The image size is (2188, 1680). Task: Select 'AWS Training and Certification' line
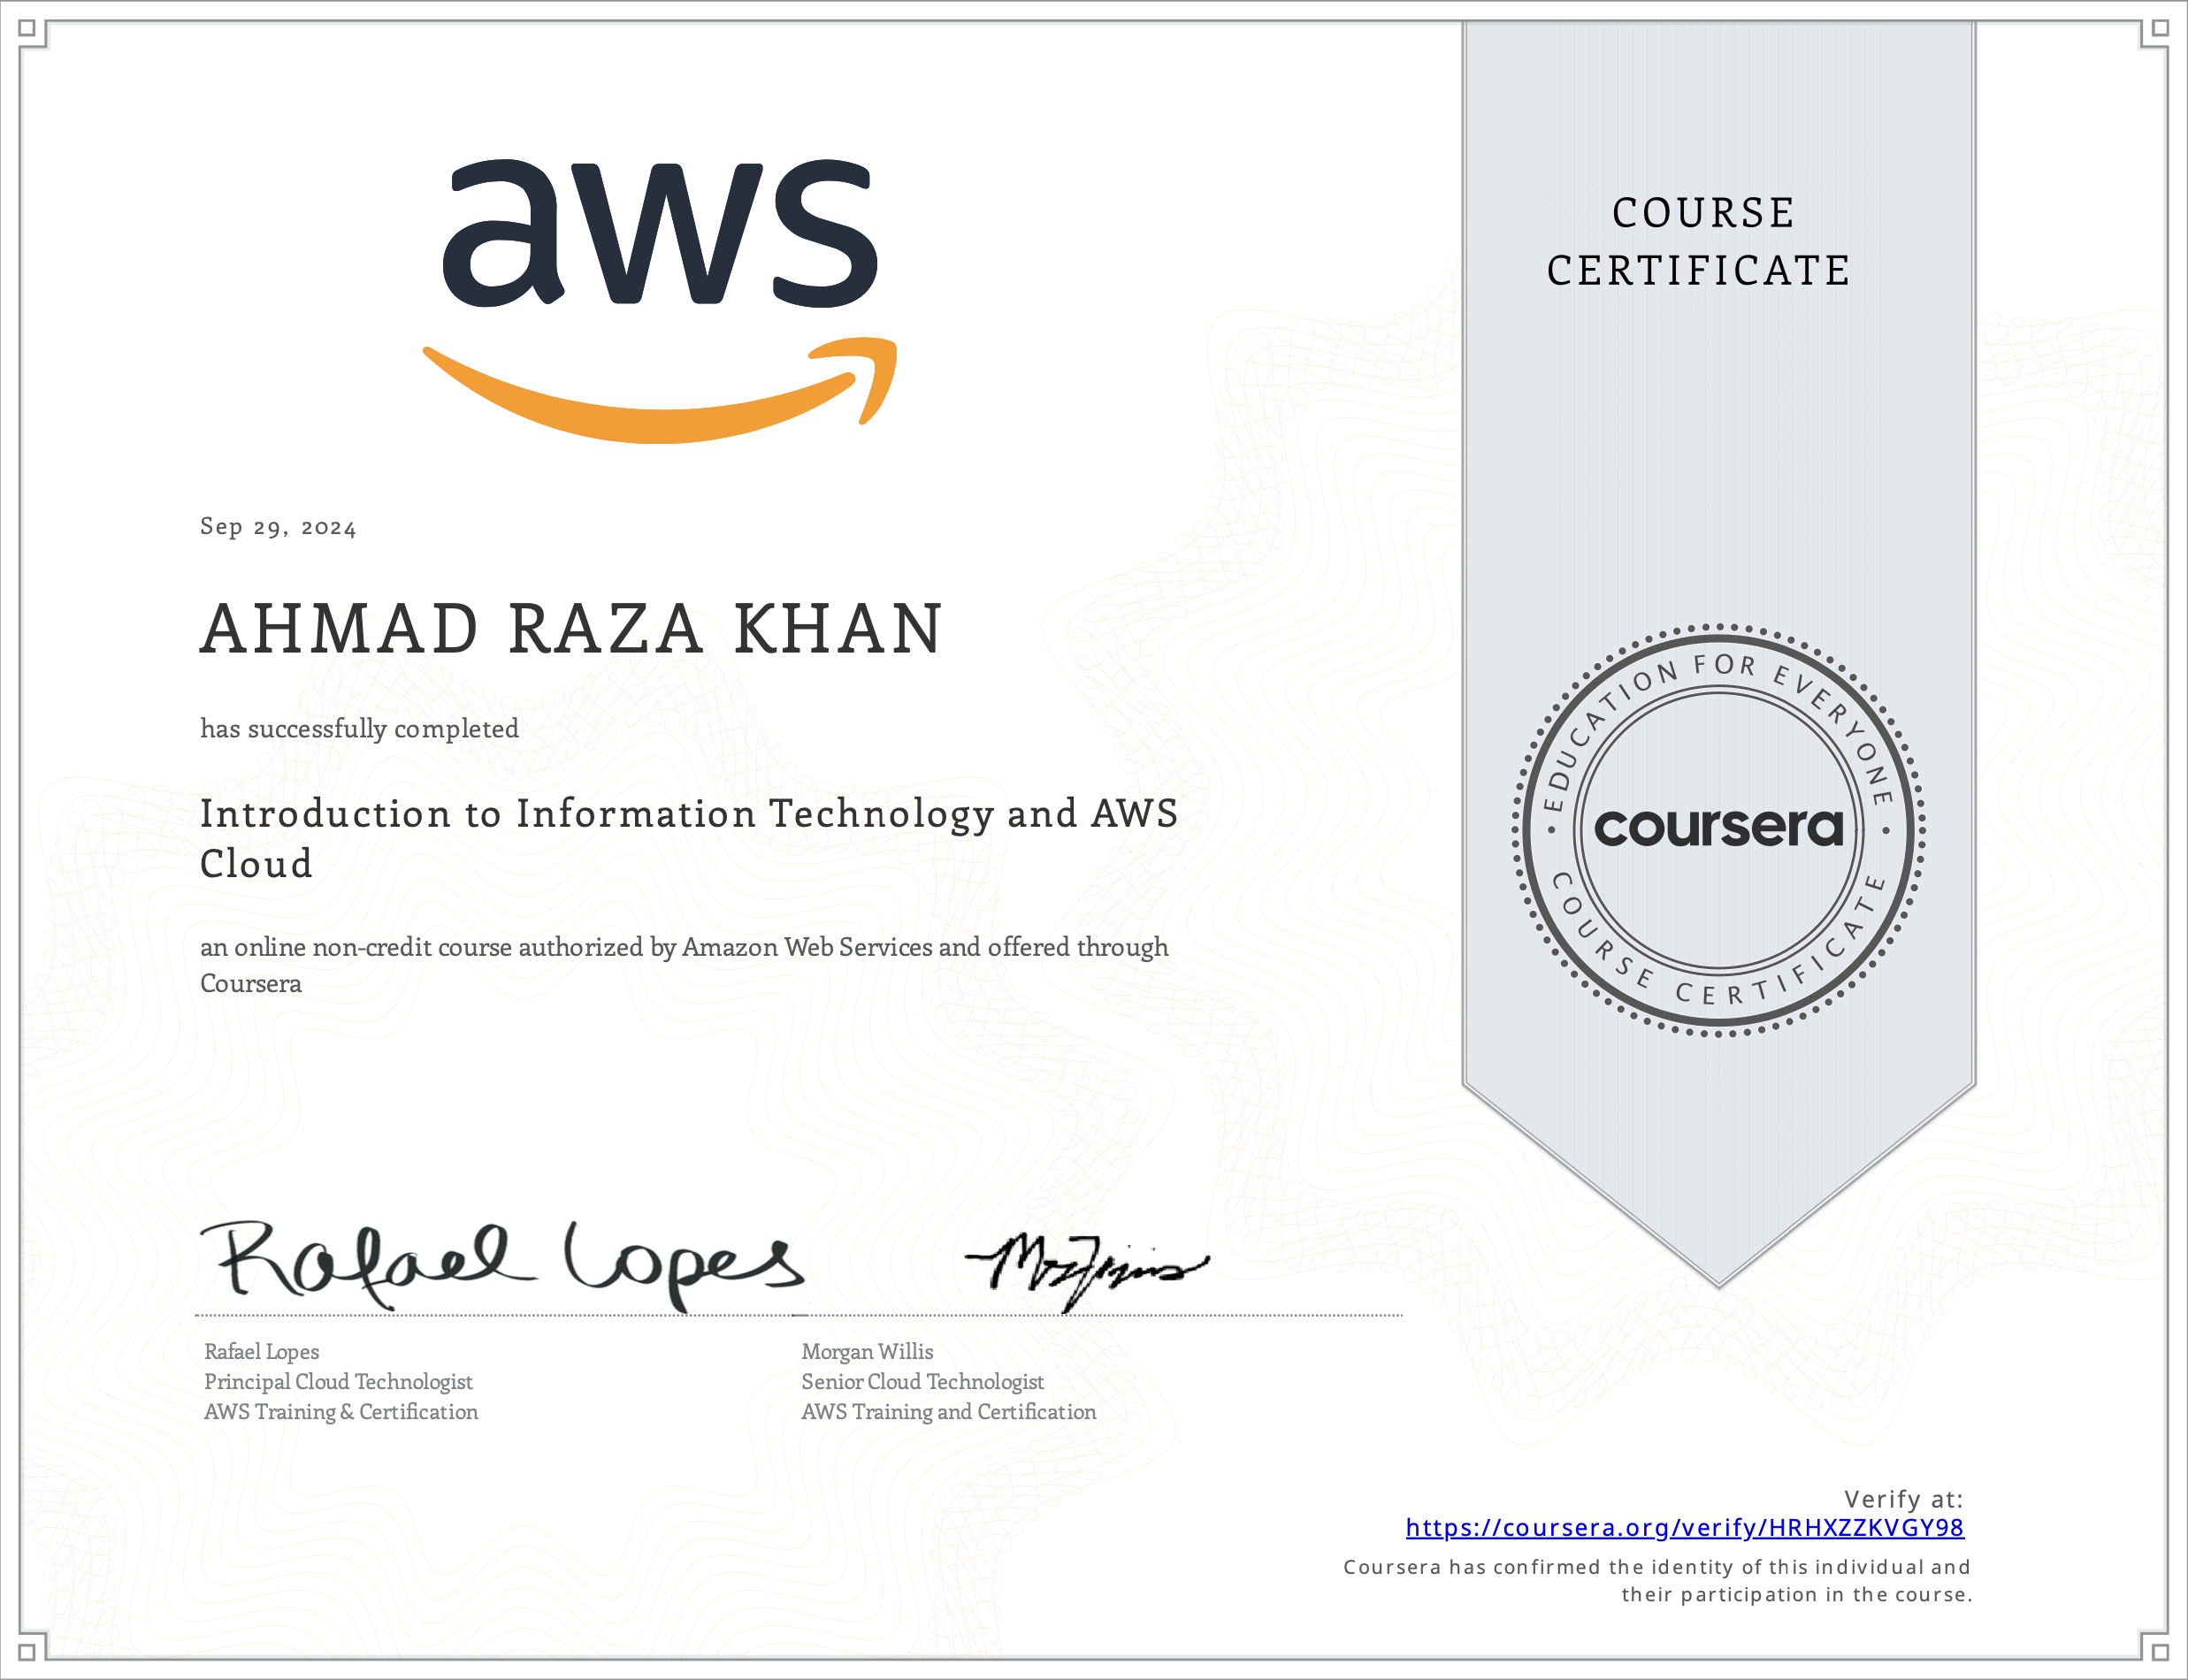tap(948, 1411)
